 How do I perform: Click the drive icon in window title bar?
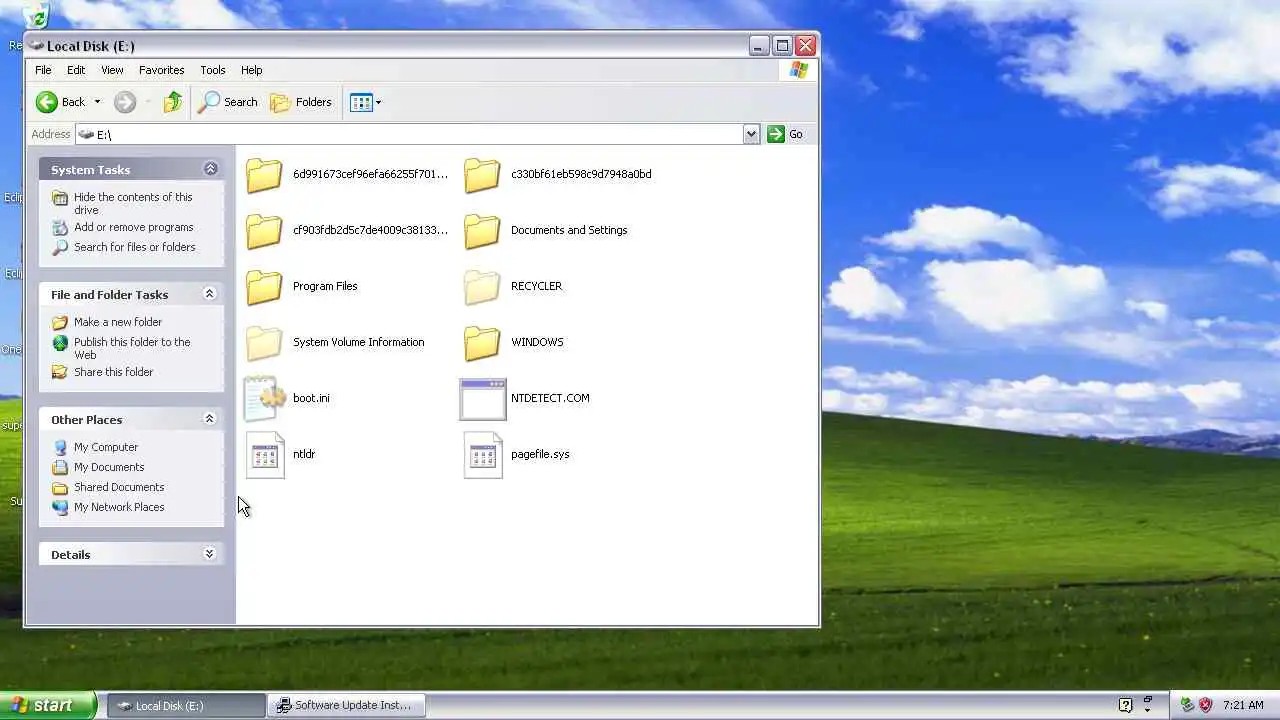tap(36, 45)
